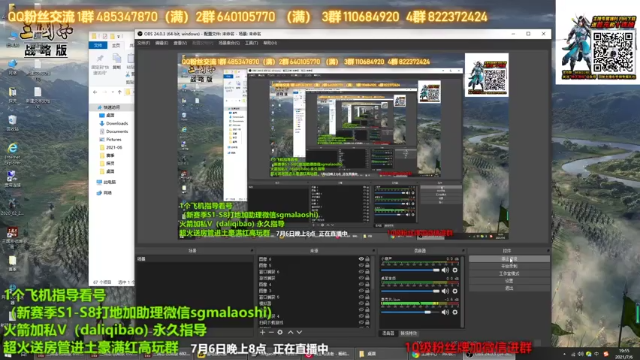Open the 主页 tab in File Explorer
This screenshot has height=360, width=640.
[x=116, y=45]
